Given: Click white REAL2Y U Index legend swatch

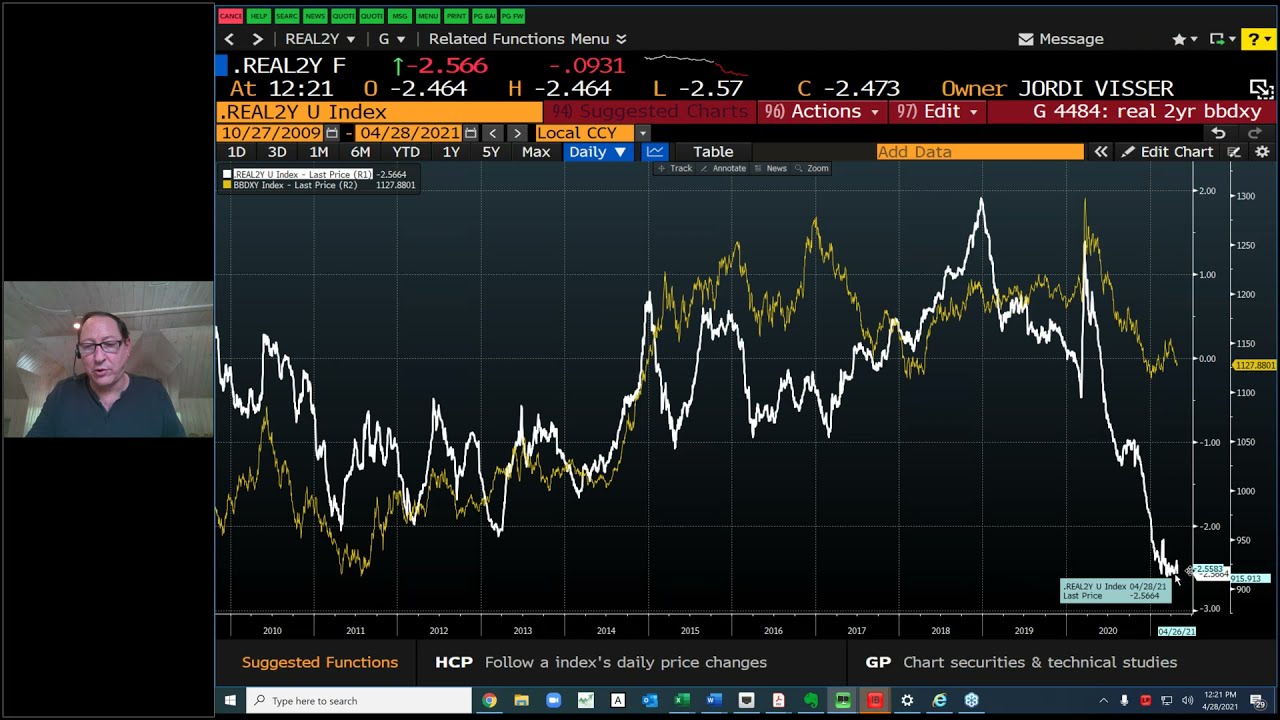Looking at the screenshot, I should (x=228, y=175).
